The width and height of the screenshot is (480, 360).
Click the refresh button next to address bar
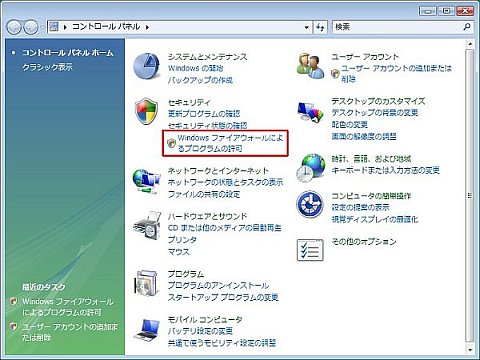pyautogui.click(x=320, y=27)
